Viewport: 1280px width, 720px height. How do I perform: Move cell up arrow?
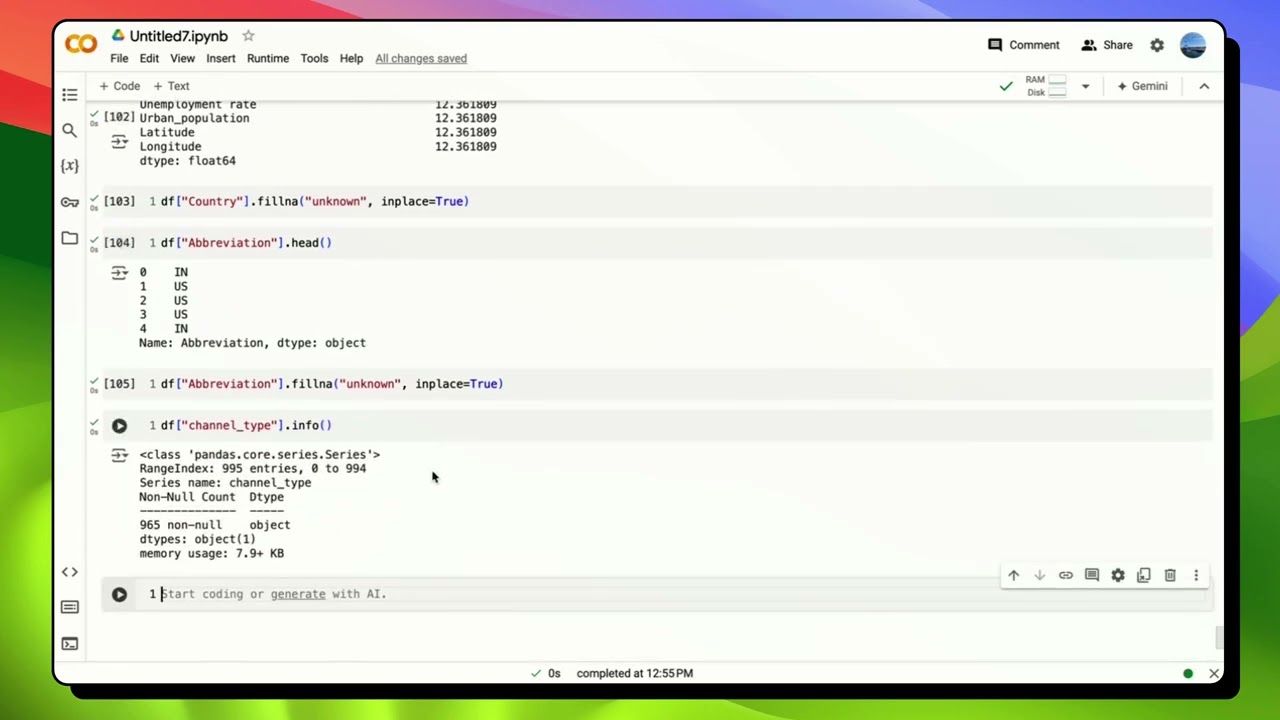click(x=1014, y=575)
